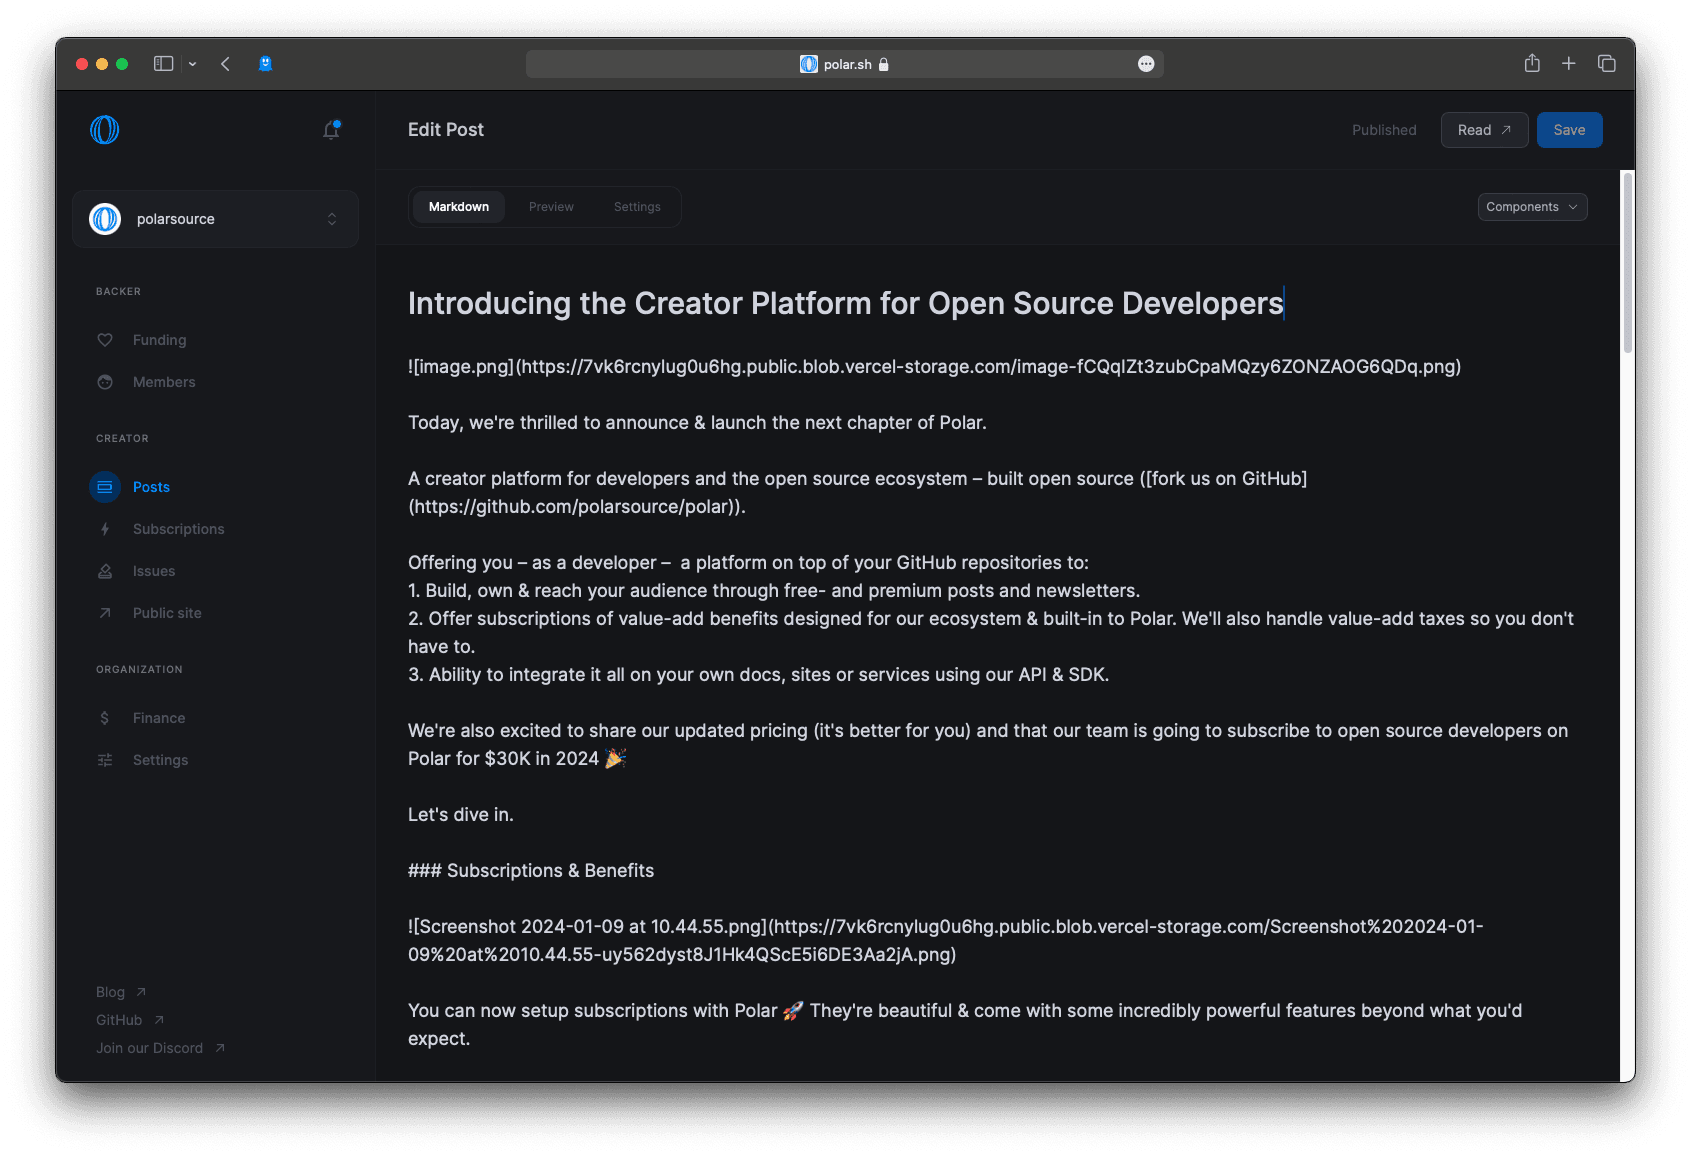The image size is (1691, 1156).
Task: Open Subscriptions in the sidebar
Action: point(179,529)
